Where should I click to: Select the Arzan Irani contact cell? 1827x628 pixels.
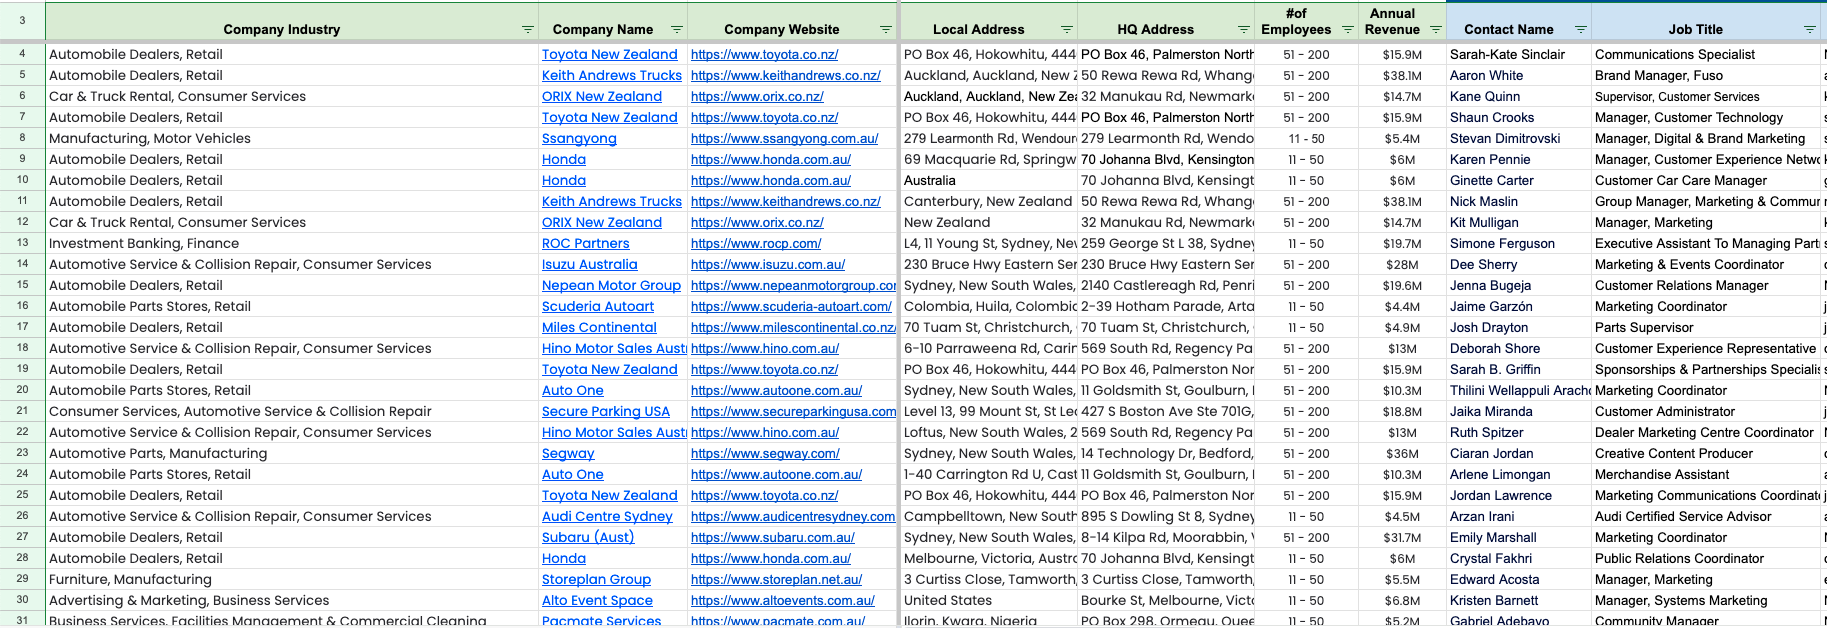pos(1519,517)
